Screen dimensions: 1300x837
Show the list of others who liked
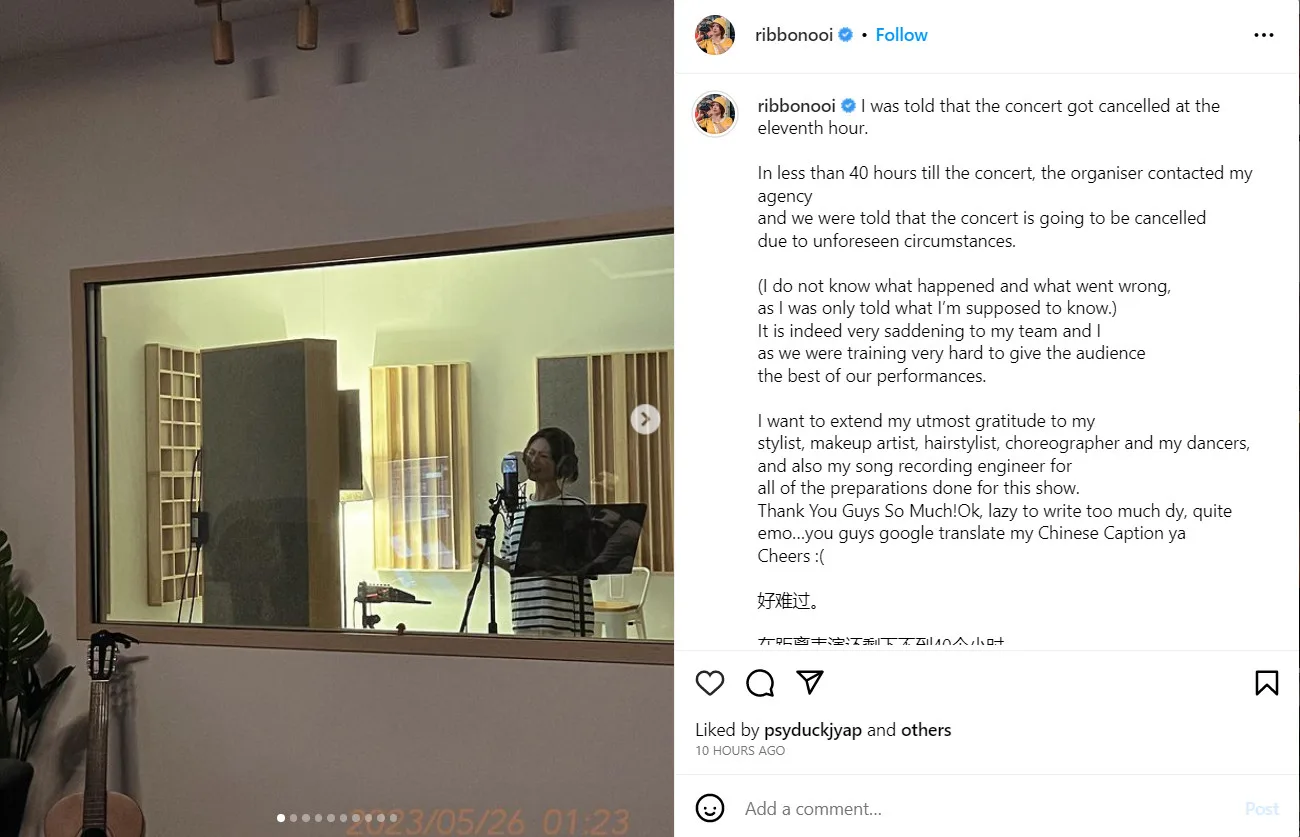[x=926, y=730]
